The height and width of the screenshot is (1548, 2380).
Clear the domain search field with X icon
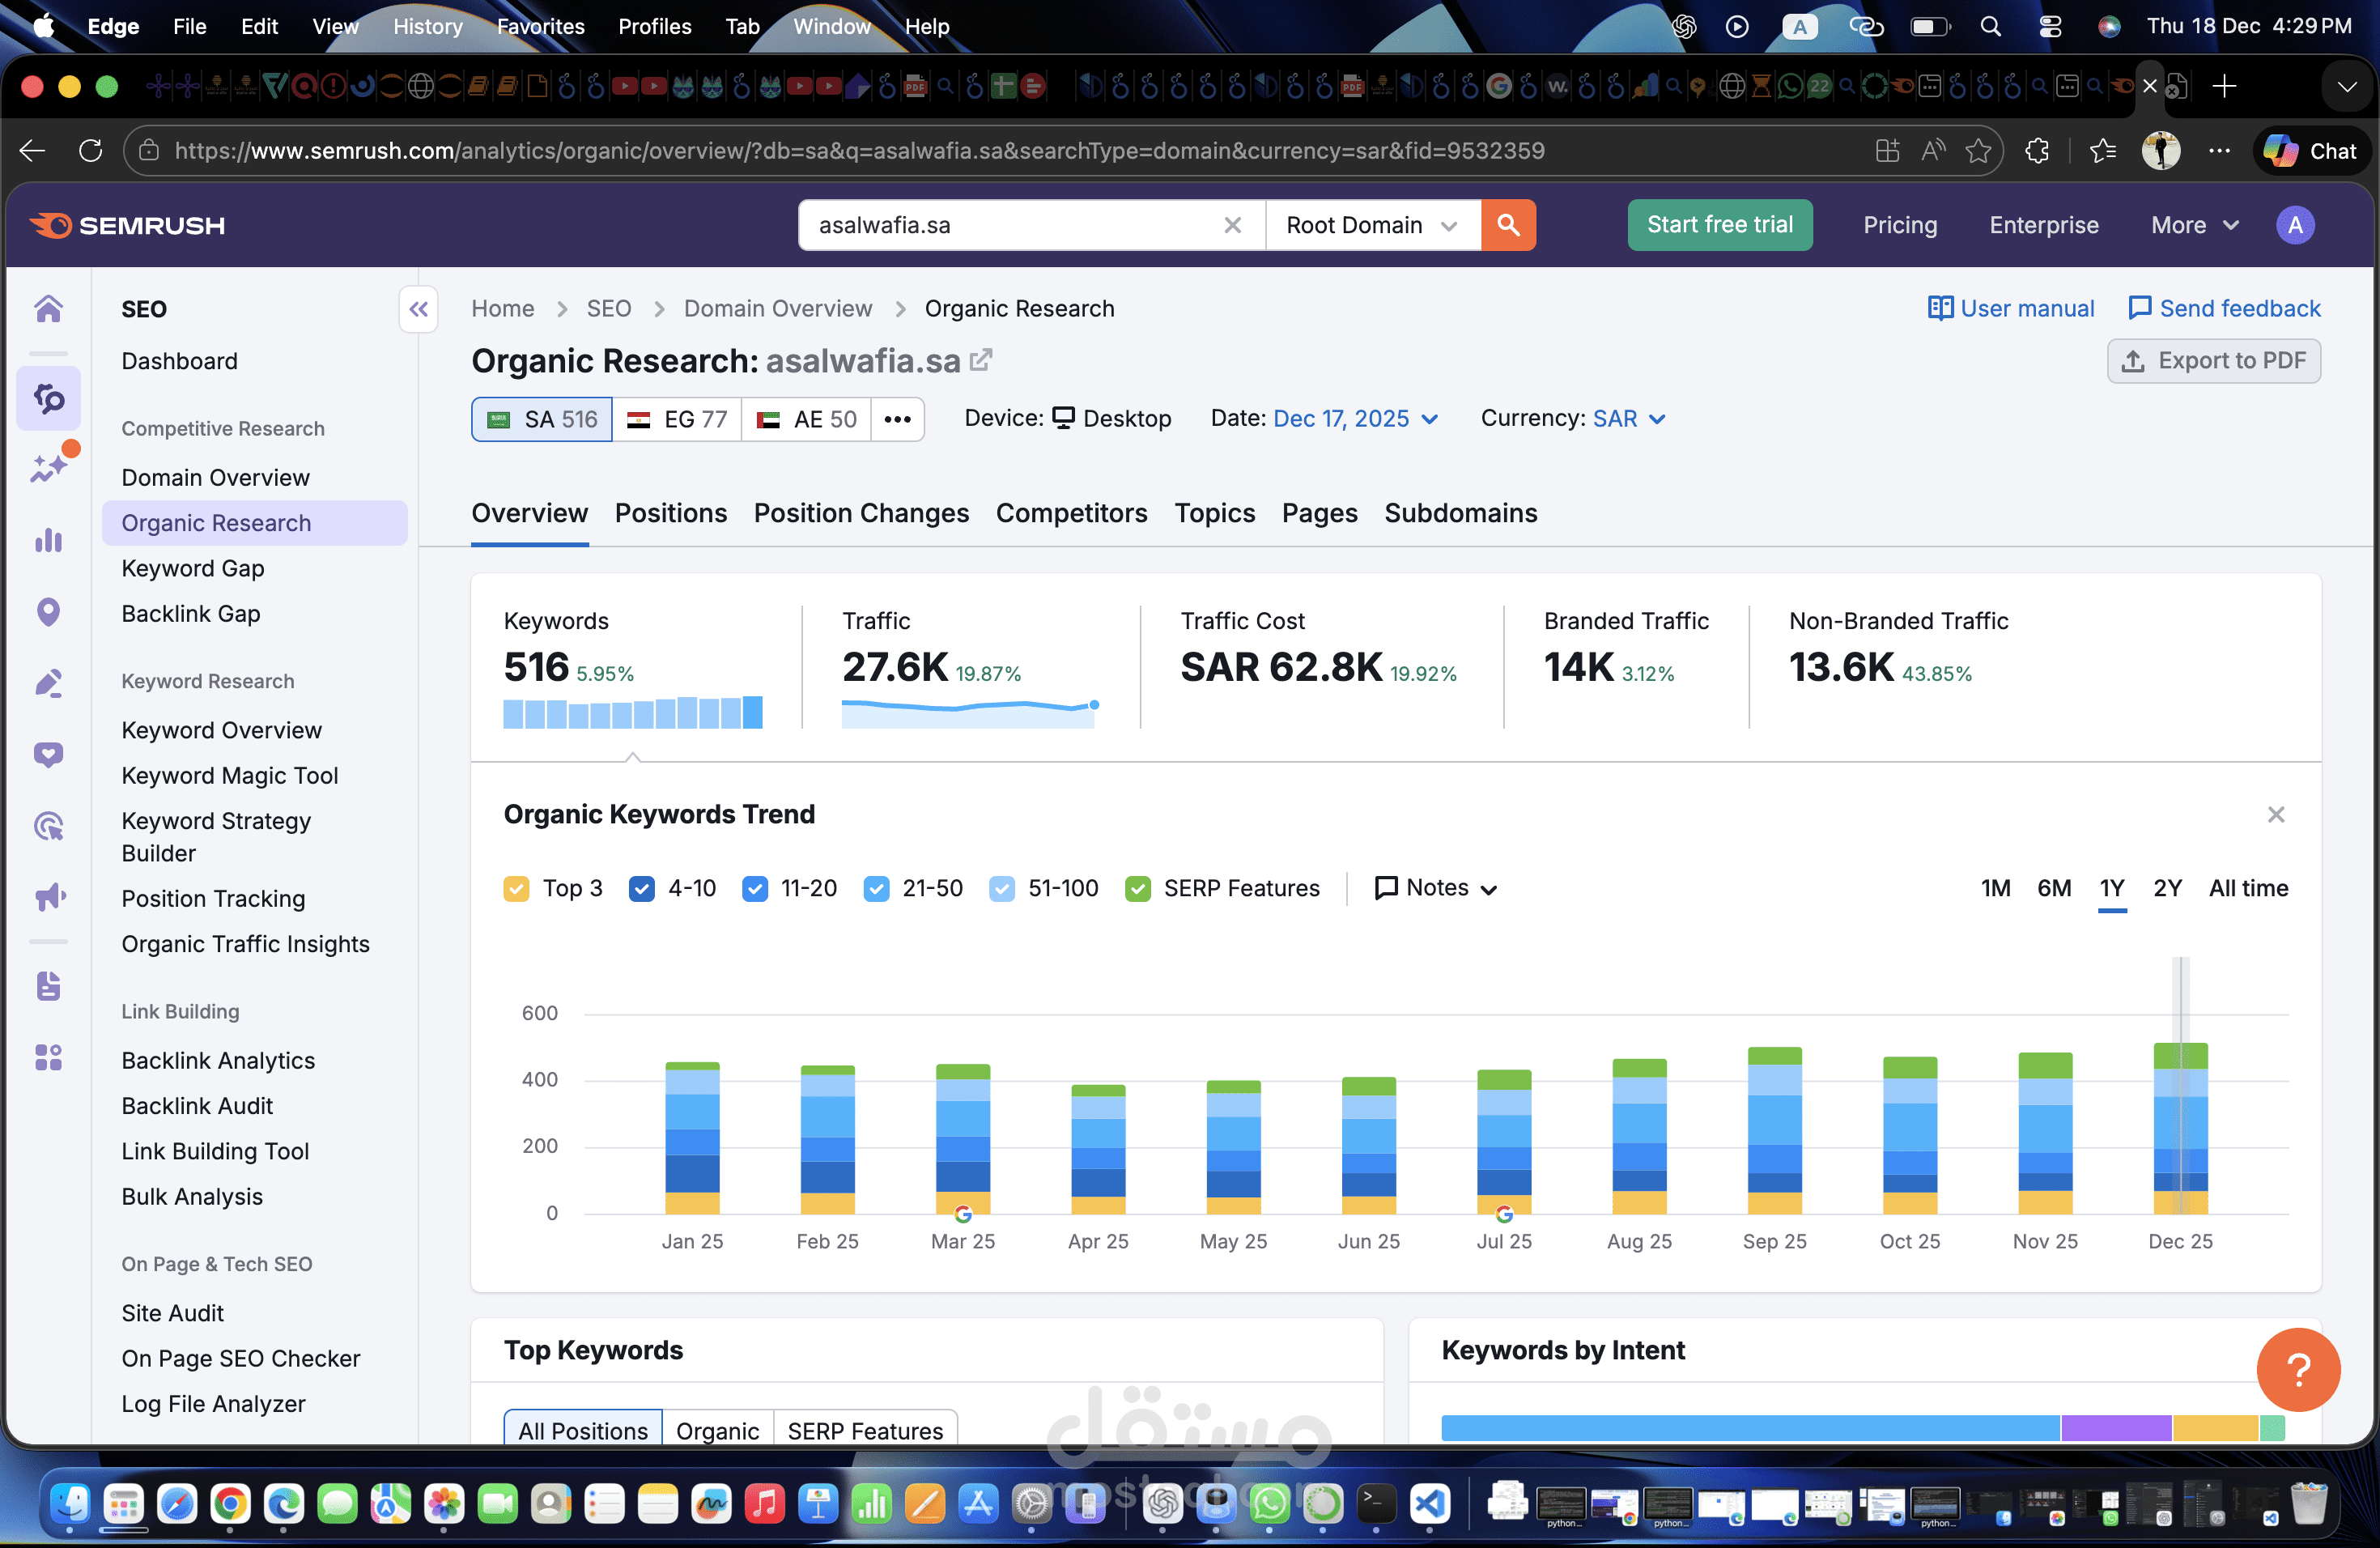coord(1232,225)
